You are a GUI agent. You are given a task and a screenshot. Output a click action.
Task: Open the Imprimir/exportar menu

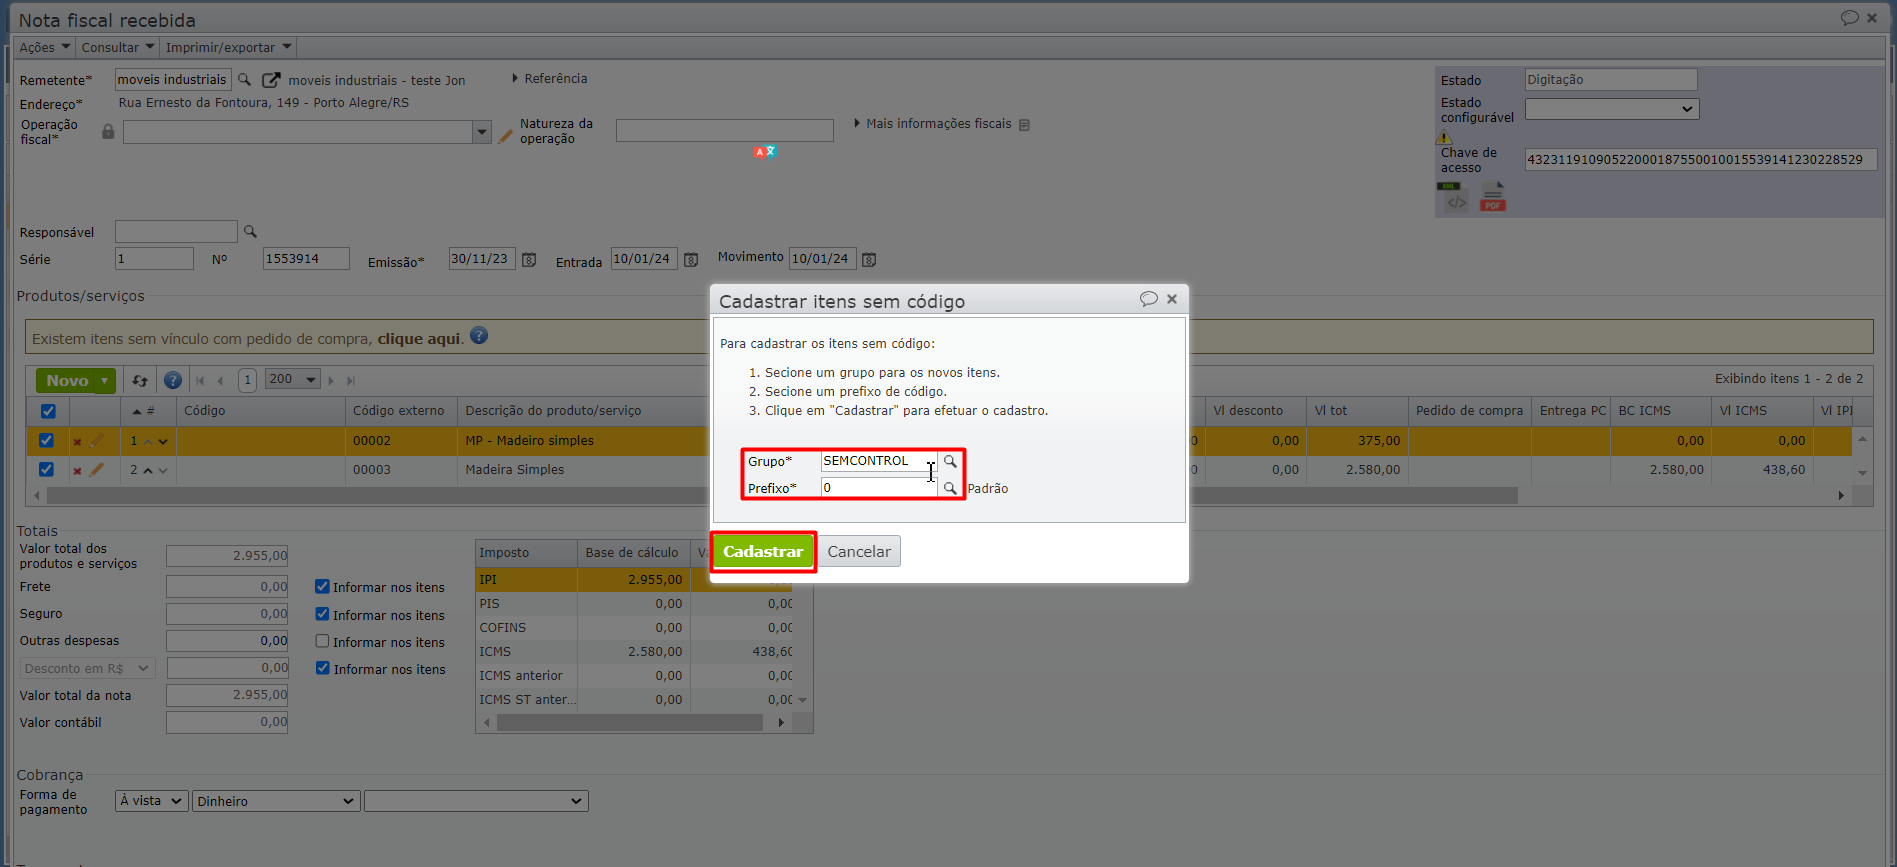point(228,47)
